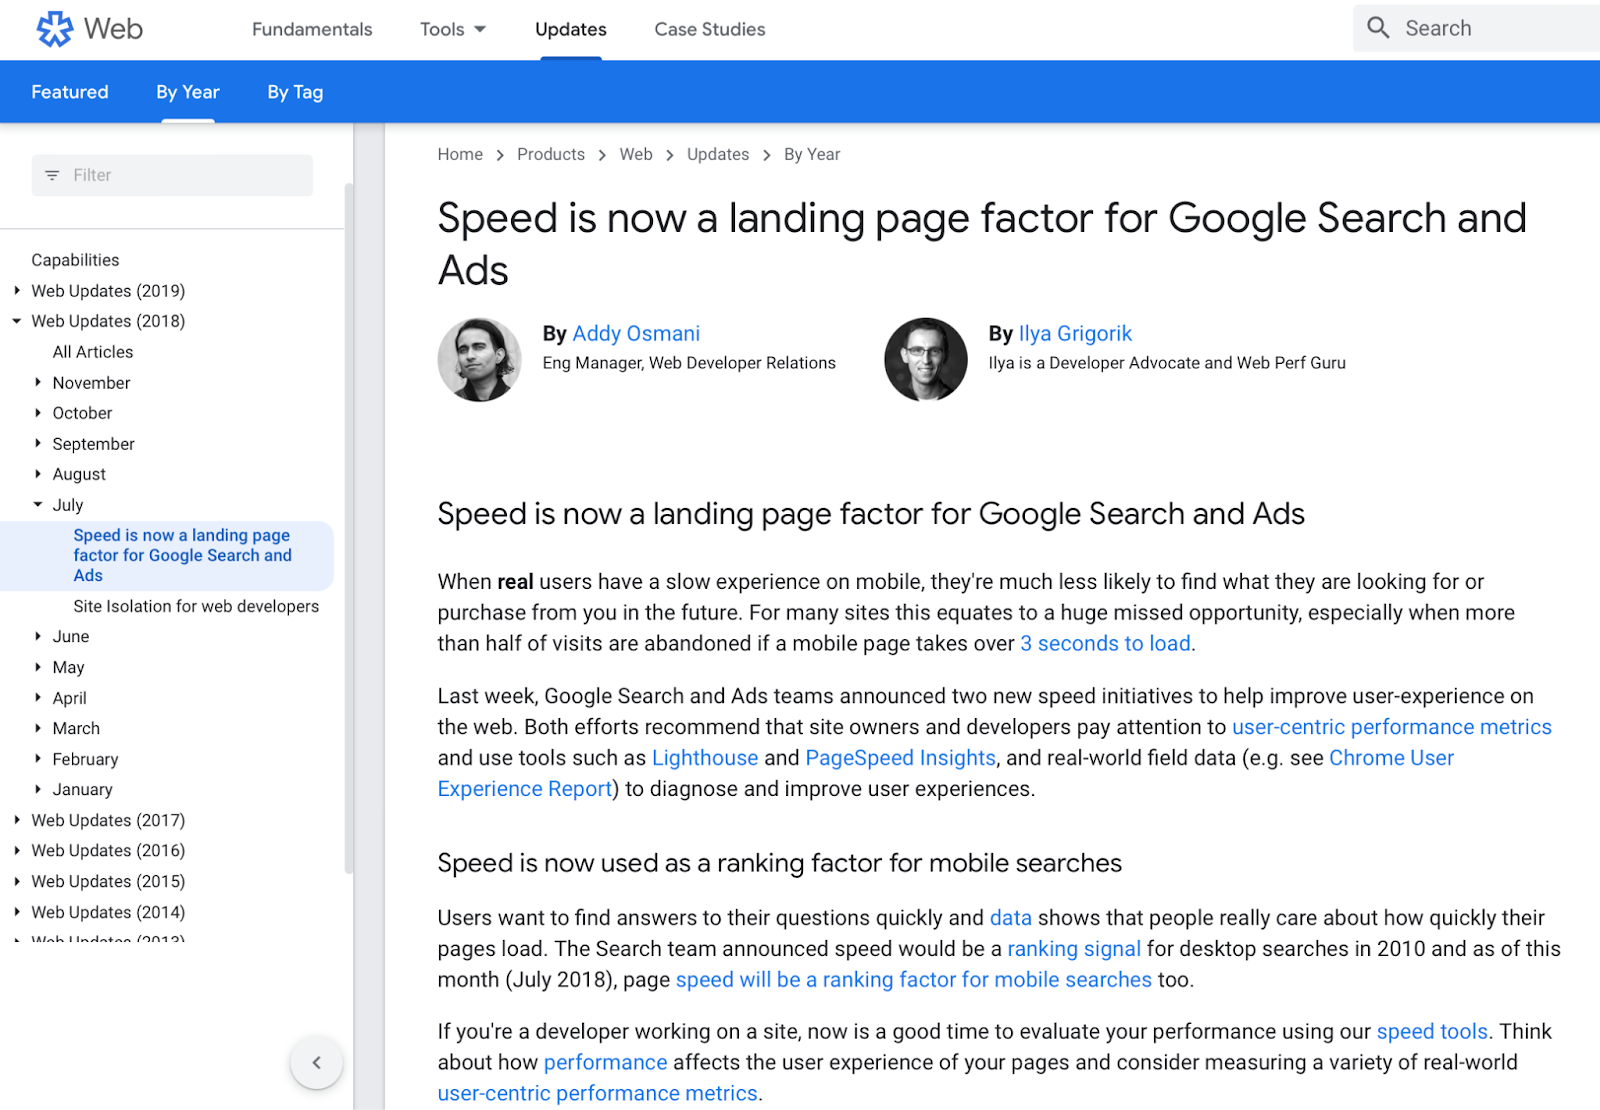
Task: Go to Updates breadcrumb
Action: pyautogui.click(x=718, y=154)
